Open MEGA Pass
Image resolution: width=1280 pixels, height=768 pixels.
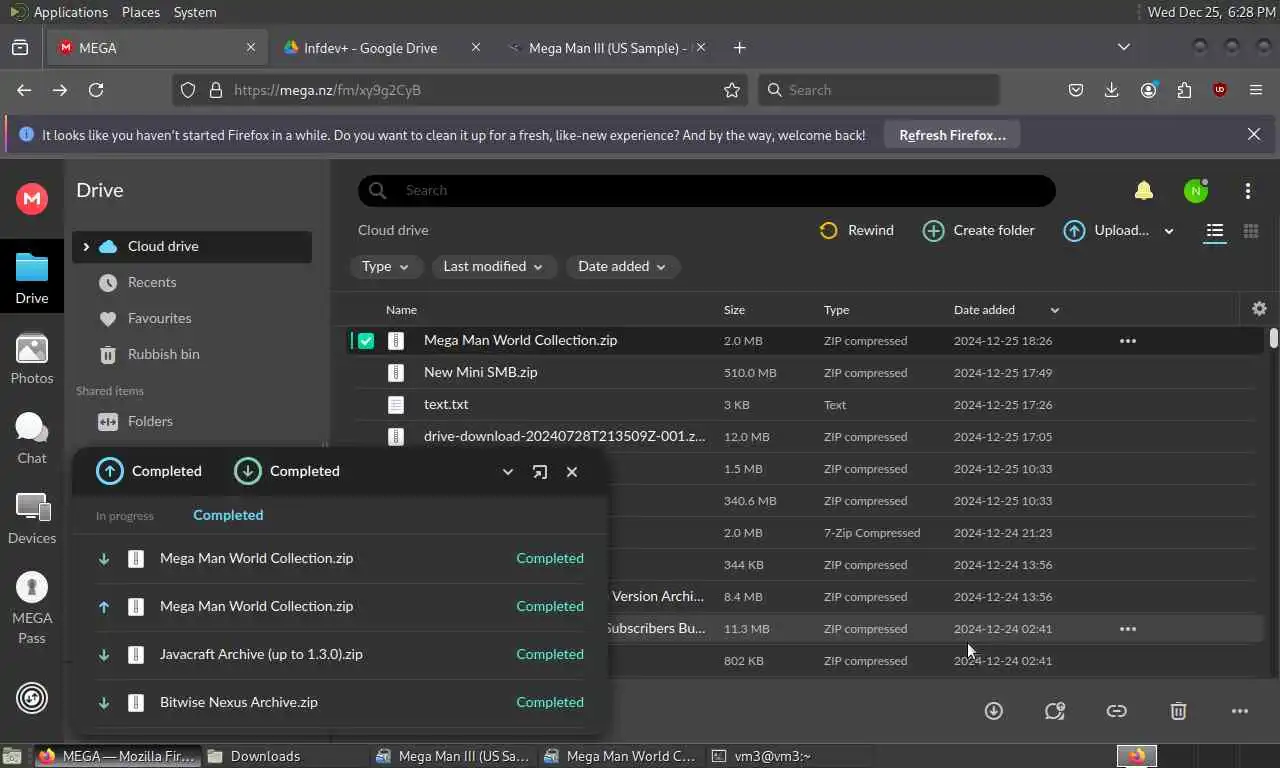[32, 608]
